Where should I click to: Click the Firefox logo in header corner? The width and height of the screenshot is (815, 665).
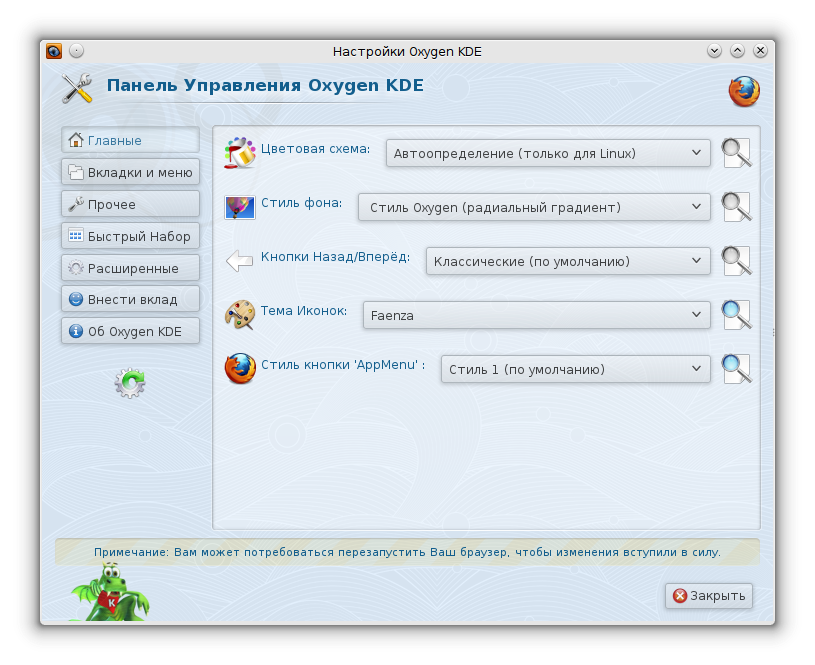744,92
